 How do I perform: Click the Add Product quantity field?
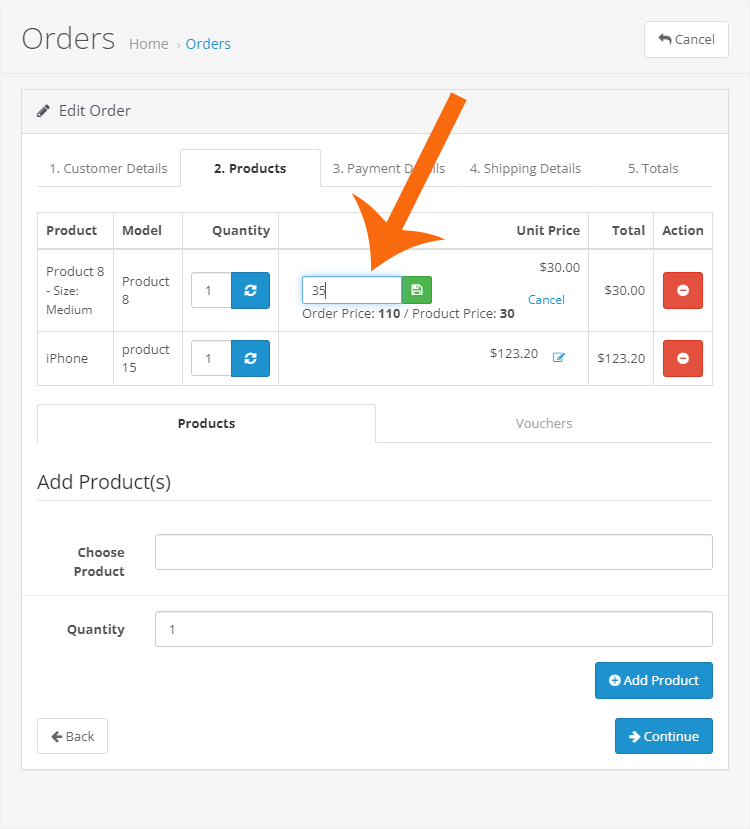[433, 629]
